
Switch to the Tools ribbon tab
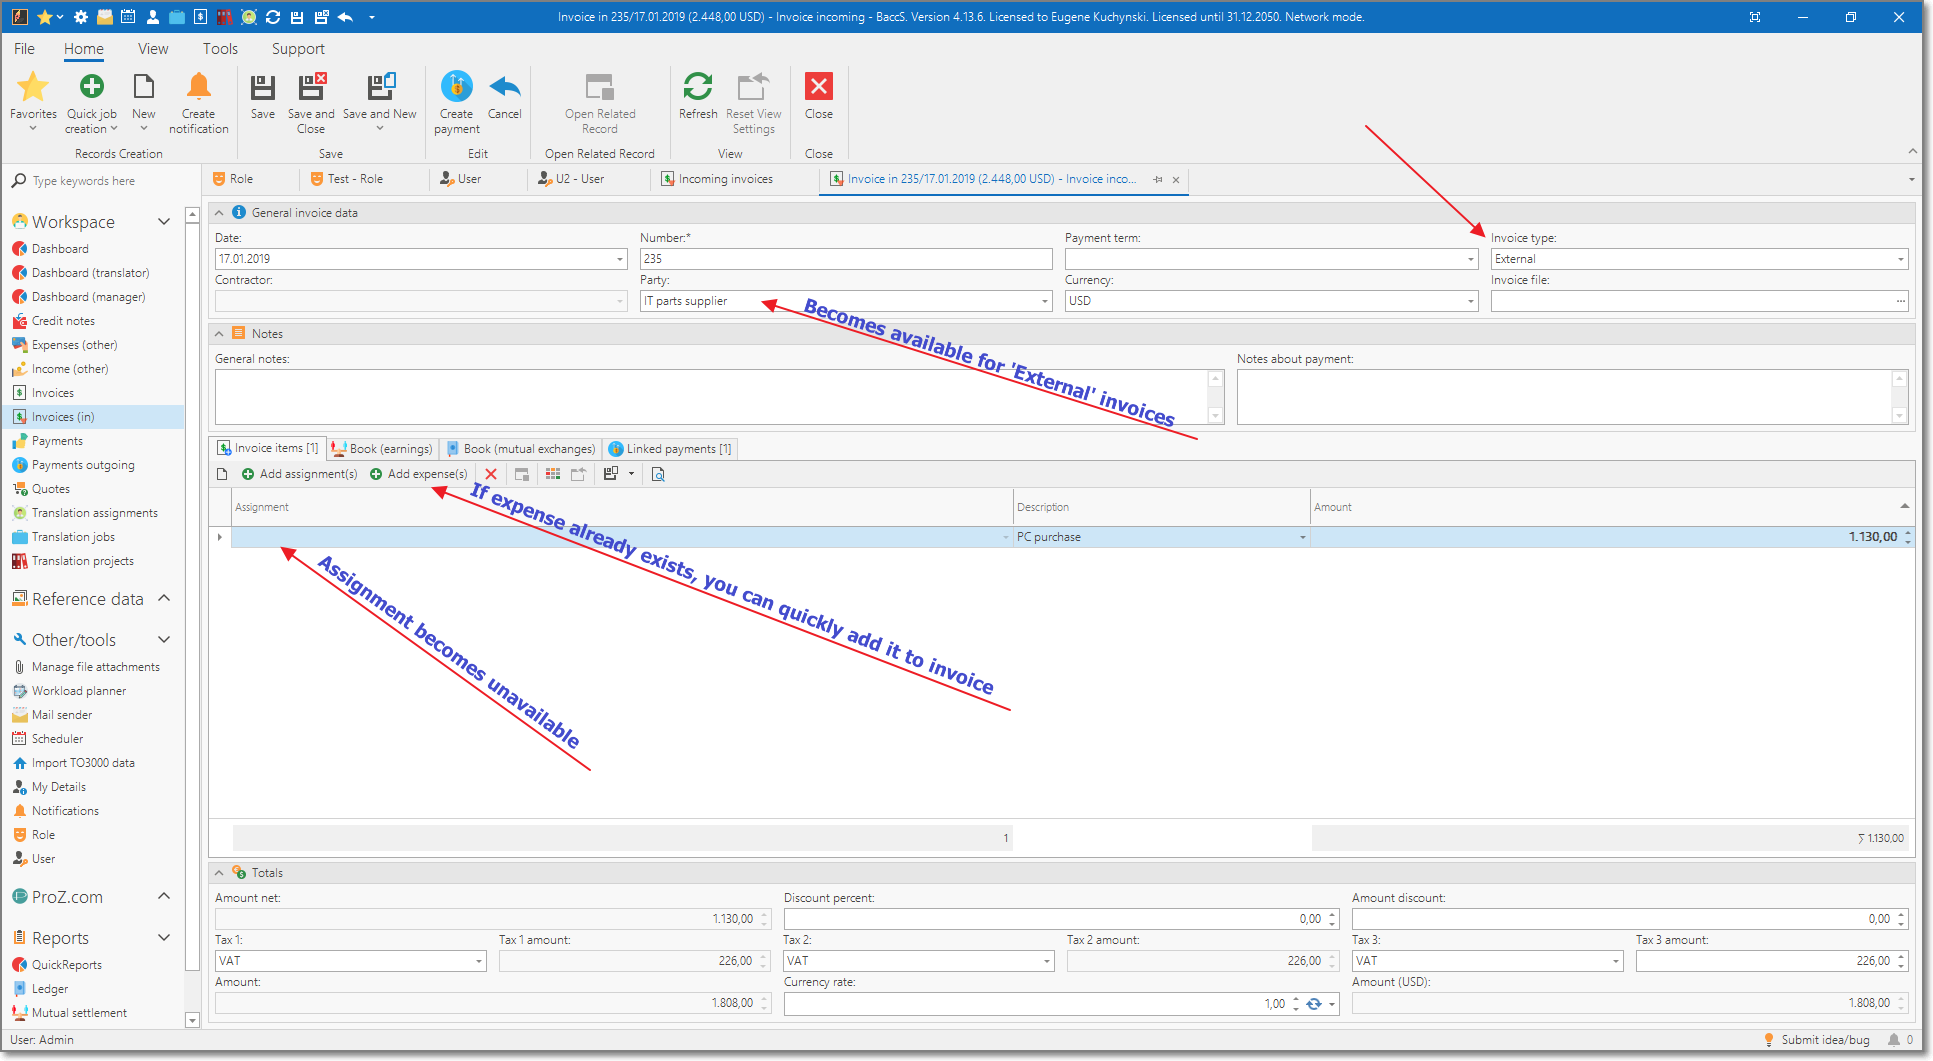[x=220, y=49]
